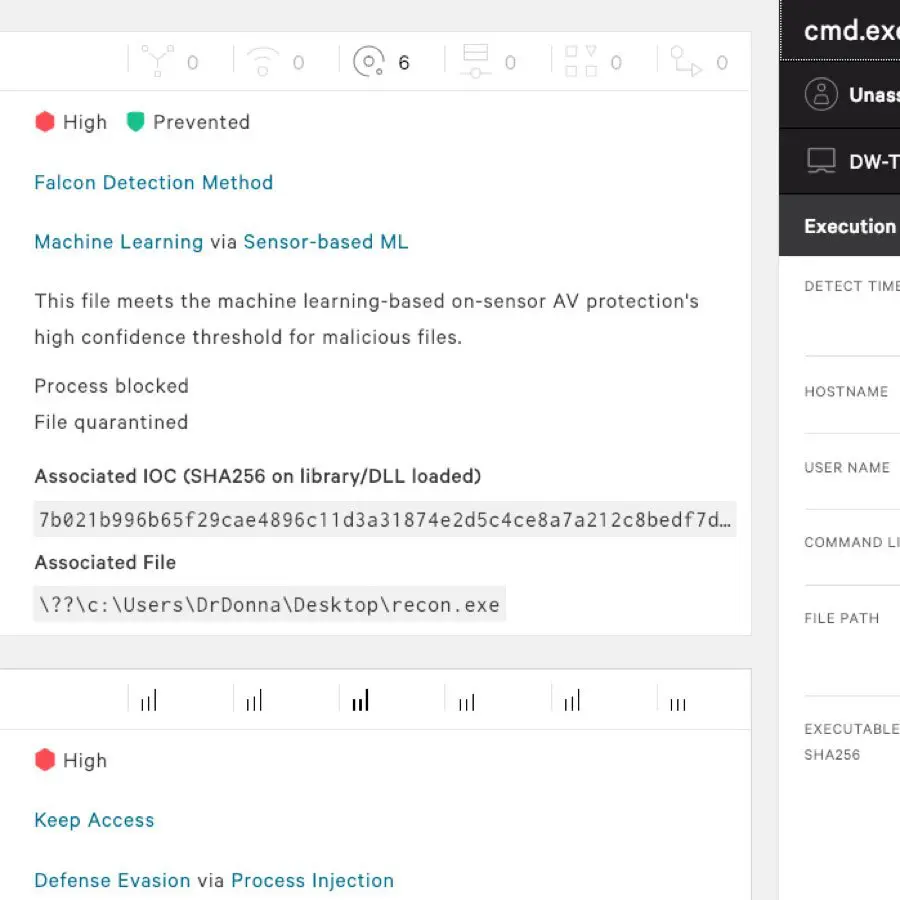This screenshot has height=900, width=900.
Task: Select the highlighted bar-chart detection icon
Action: click(x=360, y=699)
